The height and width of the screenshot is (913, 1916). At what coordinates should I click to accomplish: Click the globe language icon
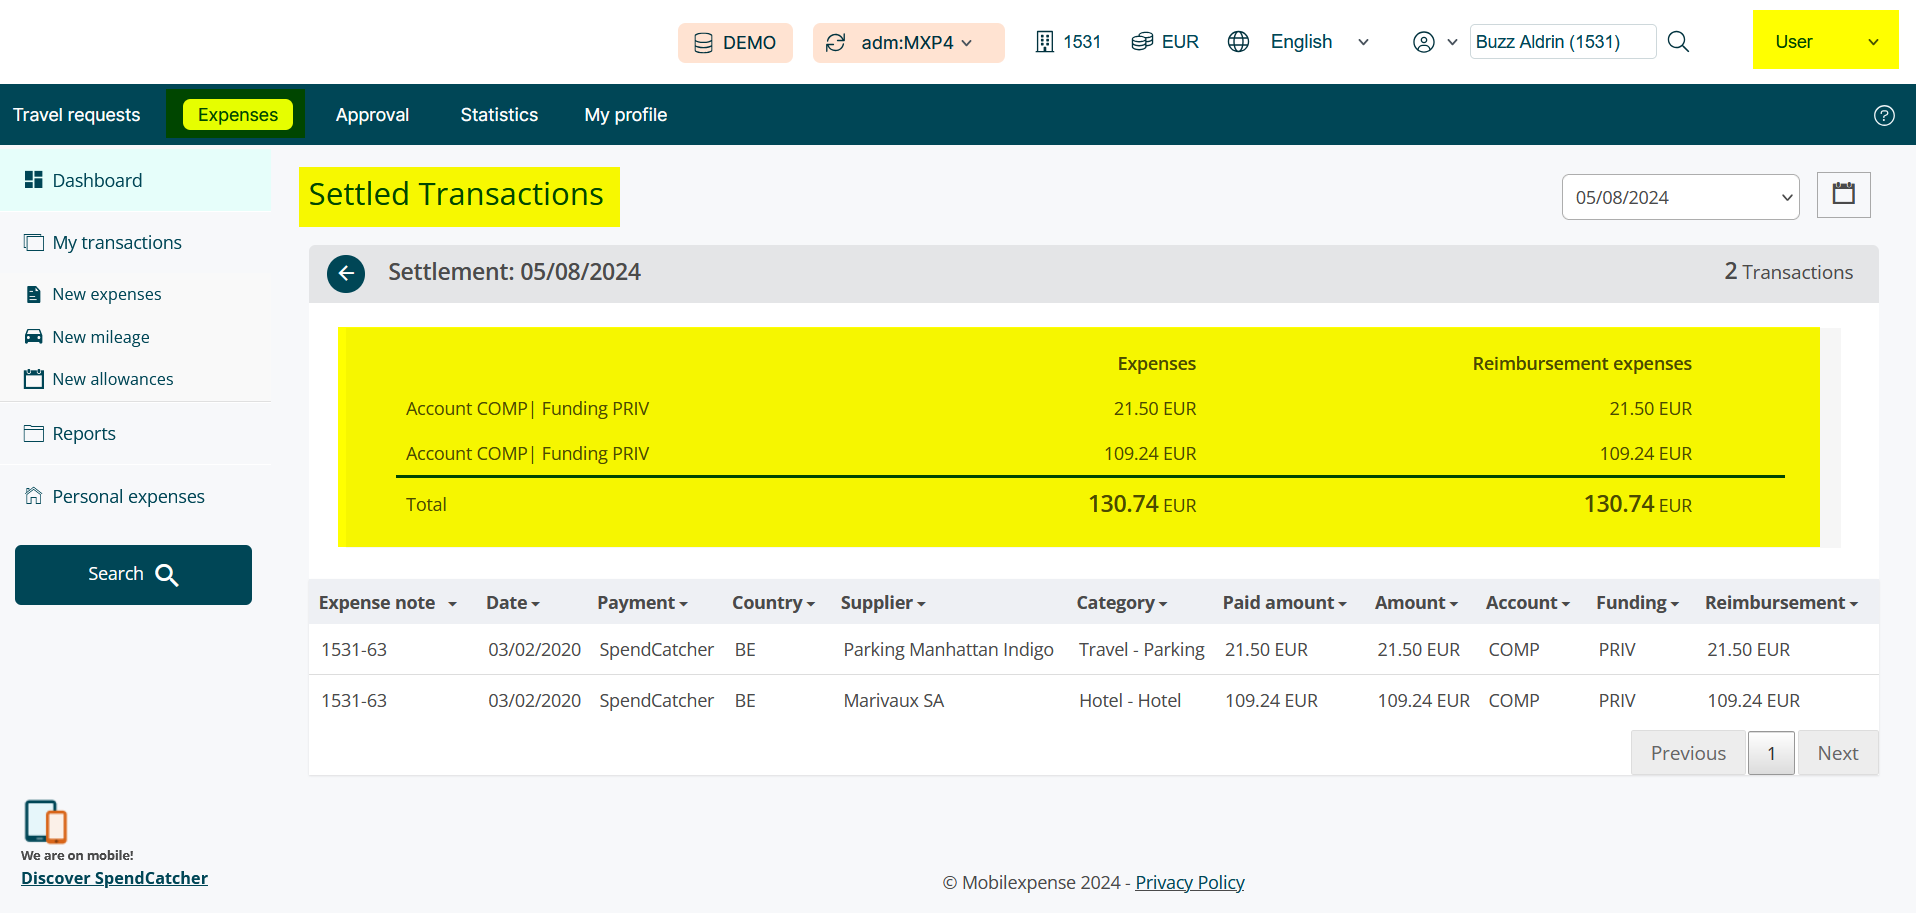click(x=1238, y=42)
